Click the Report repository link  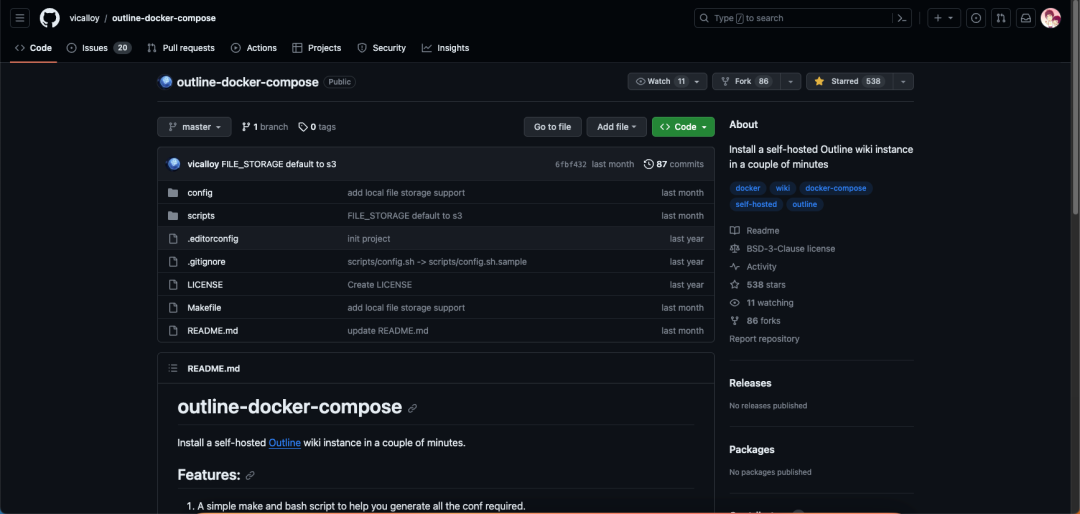tap(765, 339)
